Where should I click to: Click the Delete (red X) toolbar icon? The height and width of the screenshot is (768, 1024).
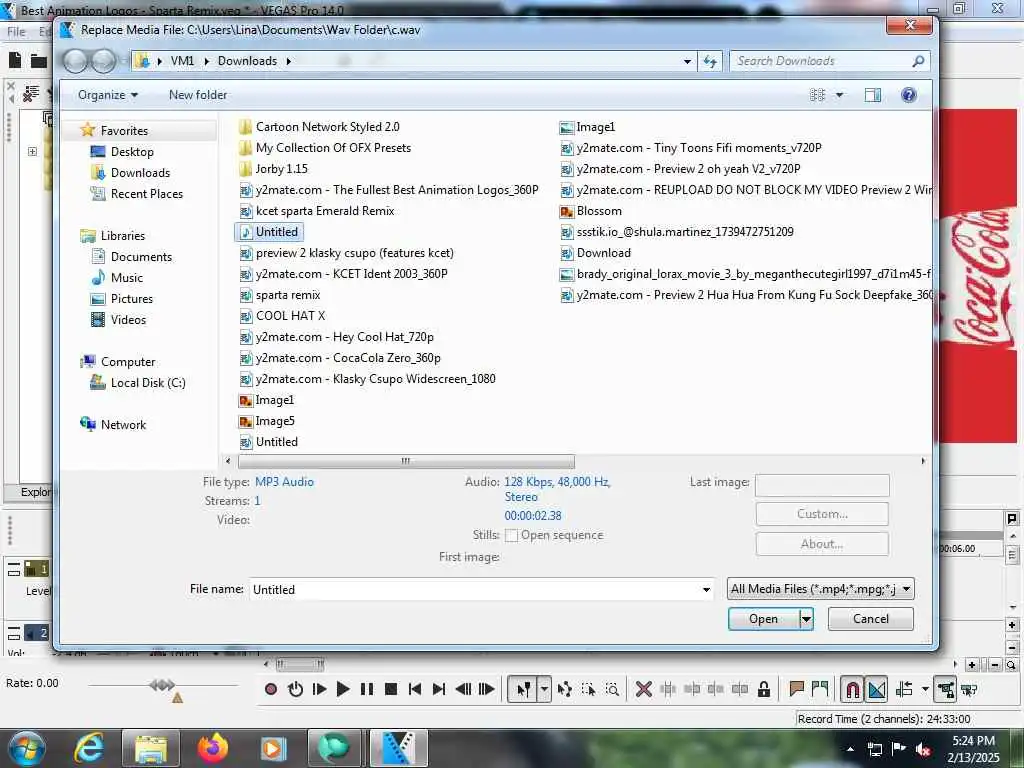click(x=643, y=689)
